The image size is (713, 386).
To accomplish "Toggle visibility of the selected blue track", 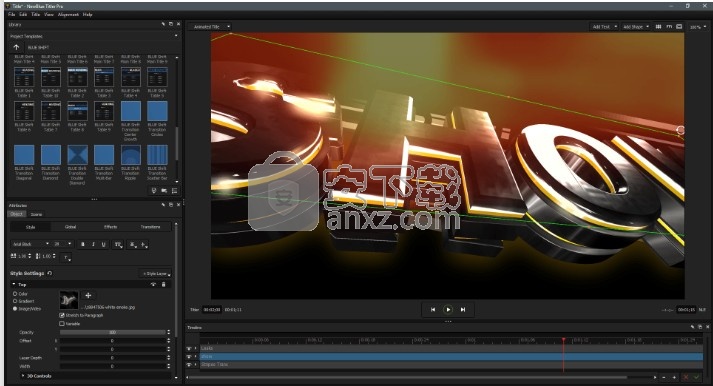I will click(189, 357).
